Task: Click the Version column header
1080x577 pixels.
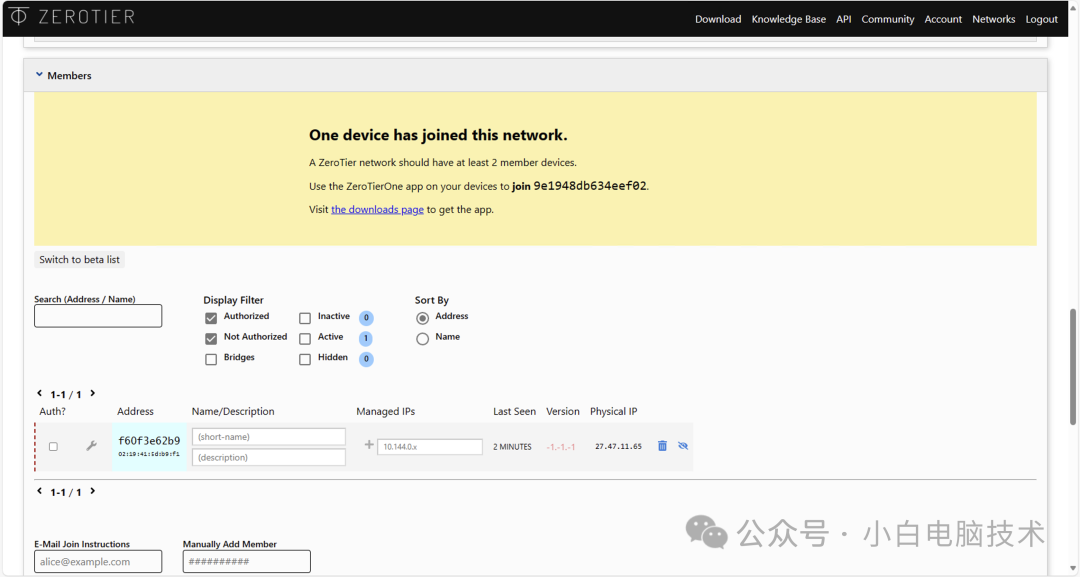Action: click(x=563, y=411)
